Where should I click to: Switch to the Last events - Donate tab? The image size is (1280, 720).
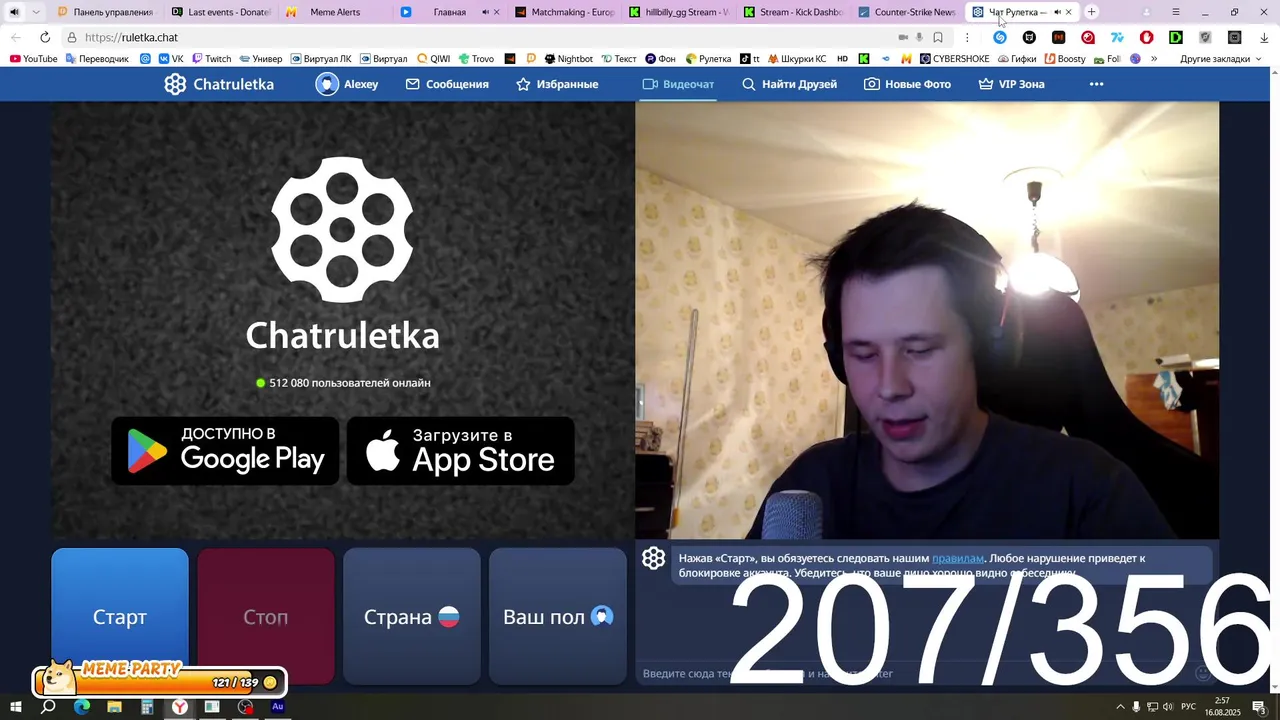point(220,12)
